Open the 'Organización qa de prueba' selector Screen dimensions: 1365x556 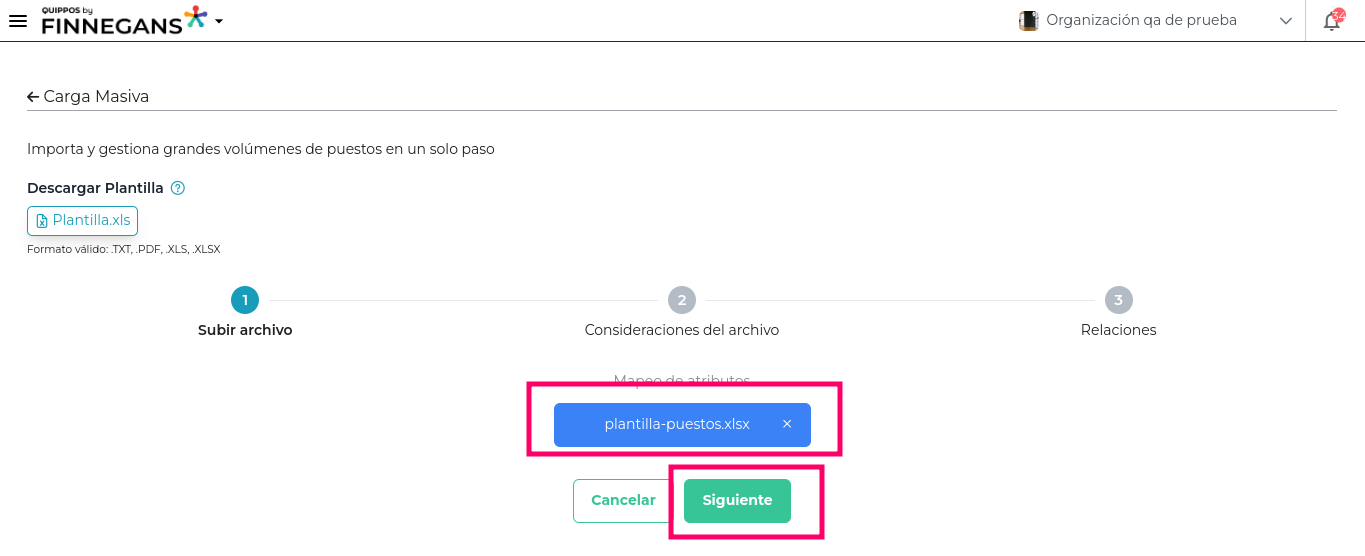click(x=1141, y=20)
